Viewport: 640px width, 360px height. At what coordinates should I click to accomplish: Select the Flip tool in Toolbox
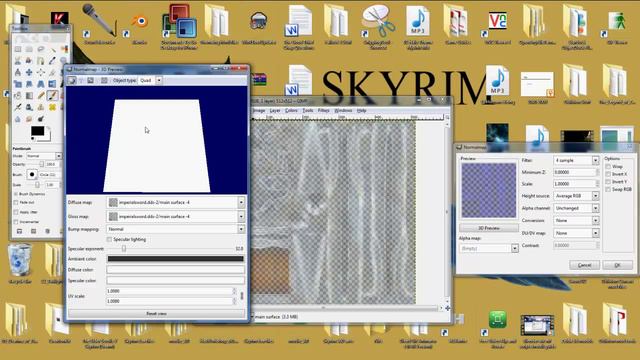pos(52,84)
